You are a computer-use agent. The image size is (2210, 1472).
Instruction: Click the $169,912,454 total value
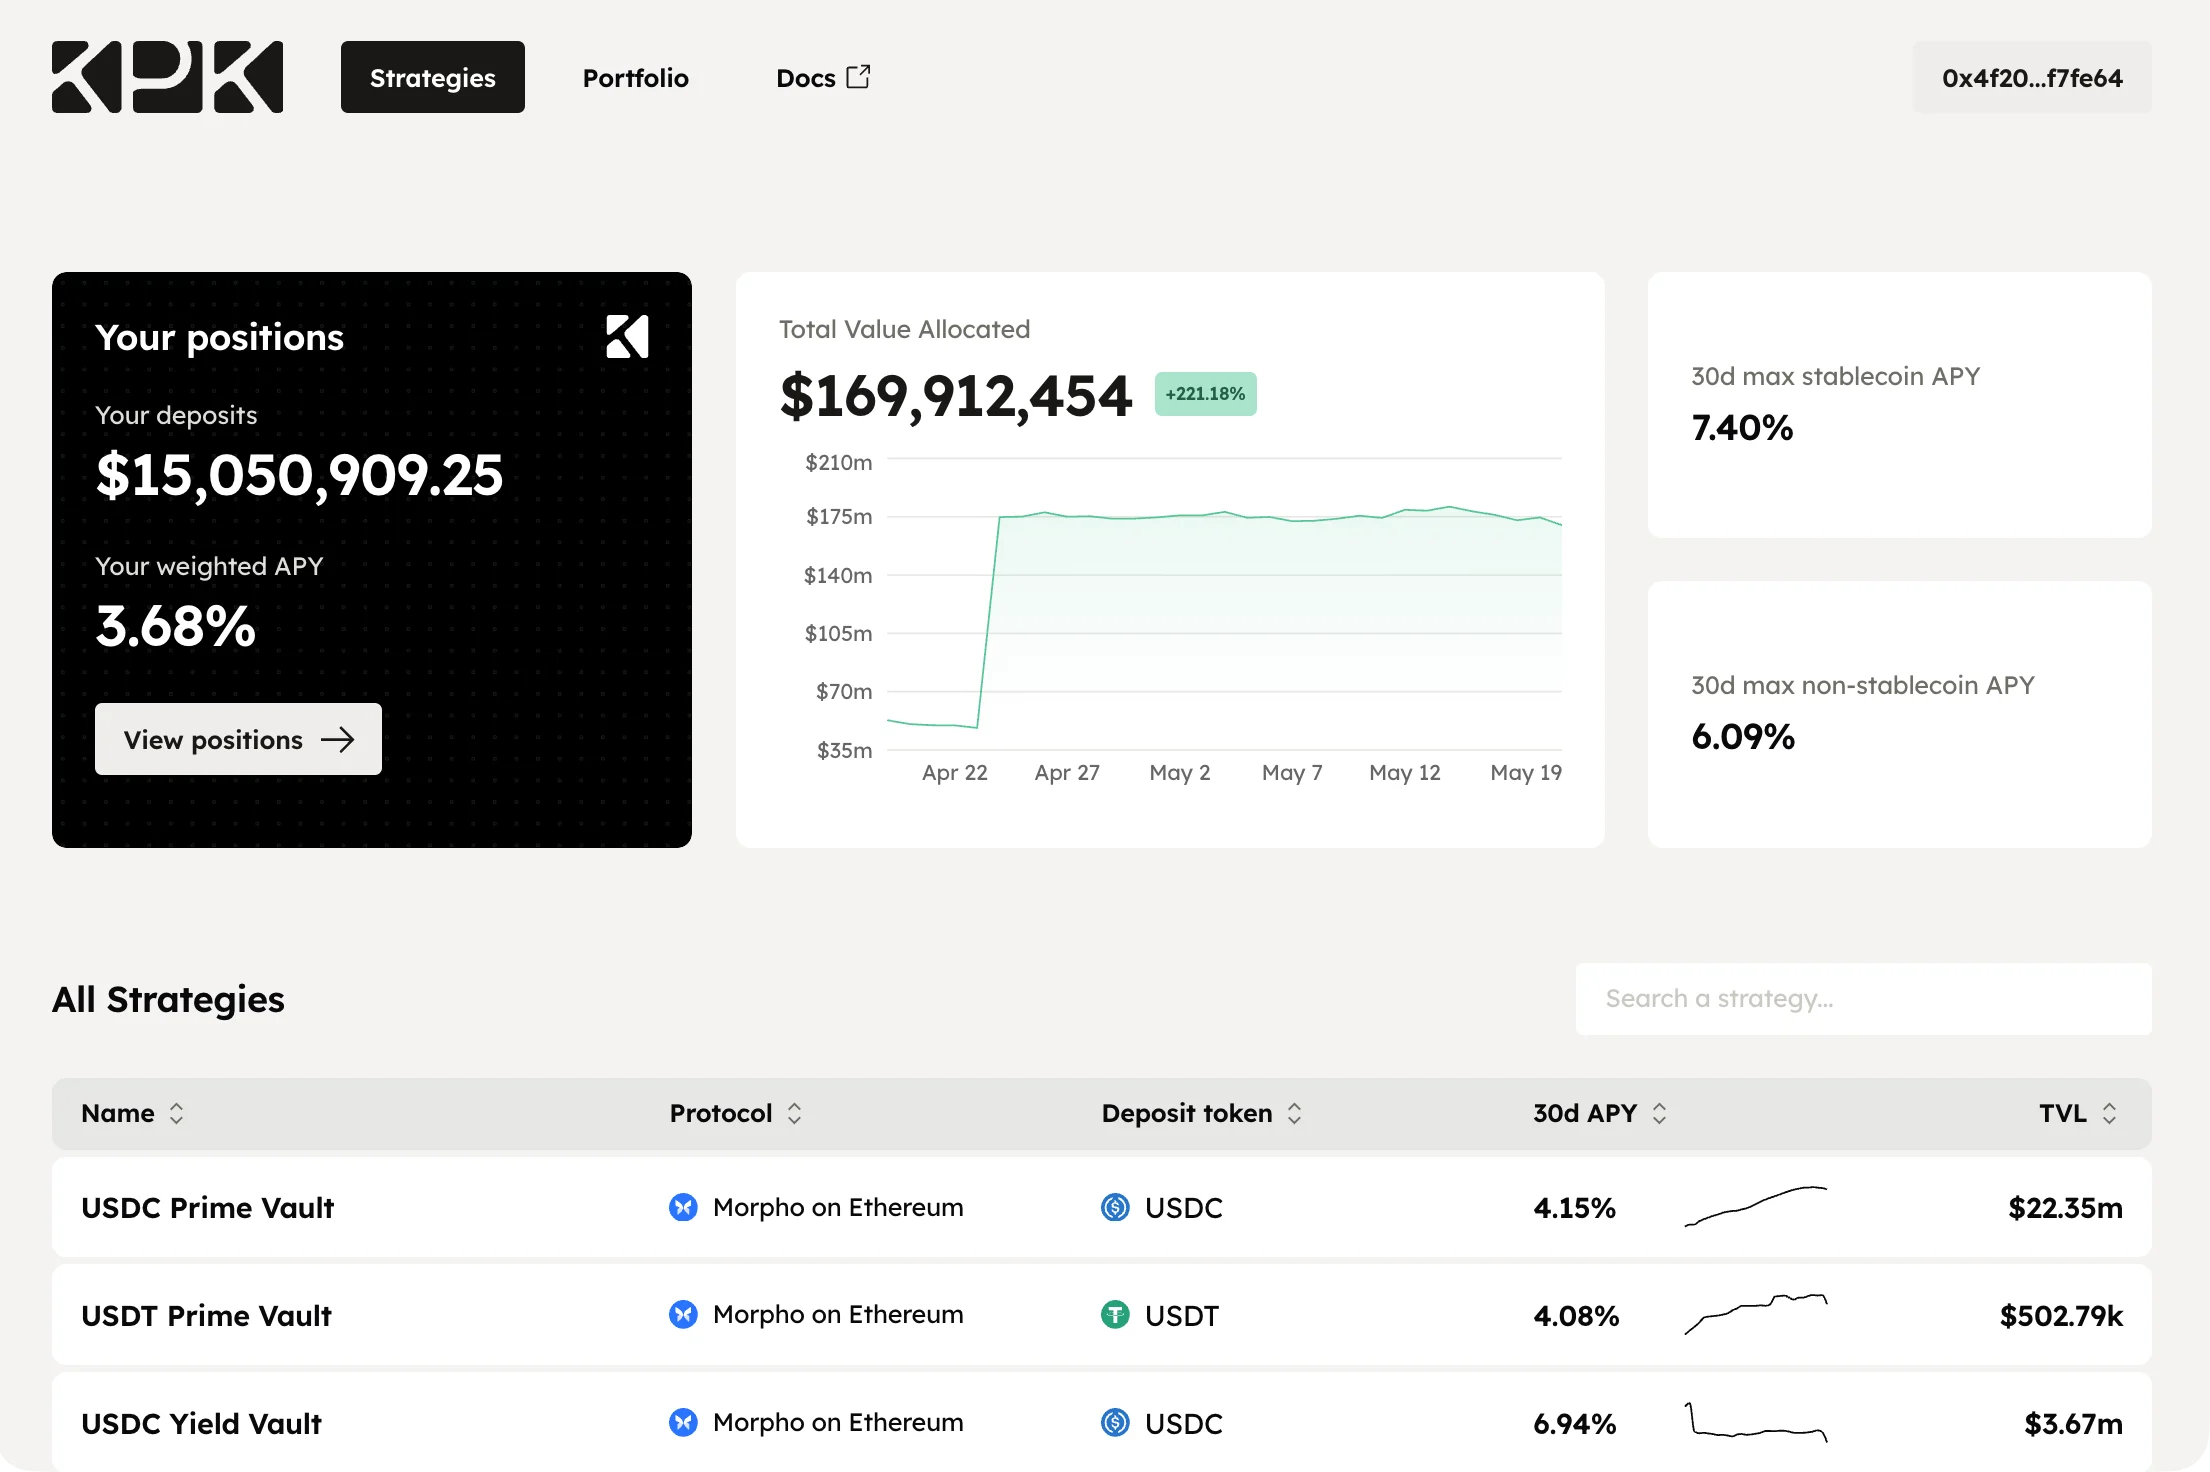point(955,396)
